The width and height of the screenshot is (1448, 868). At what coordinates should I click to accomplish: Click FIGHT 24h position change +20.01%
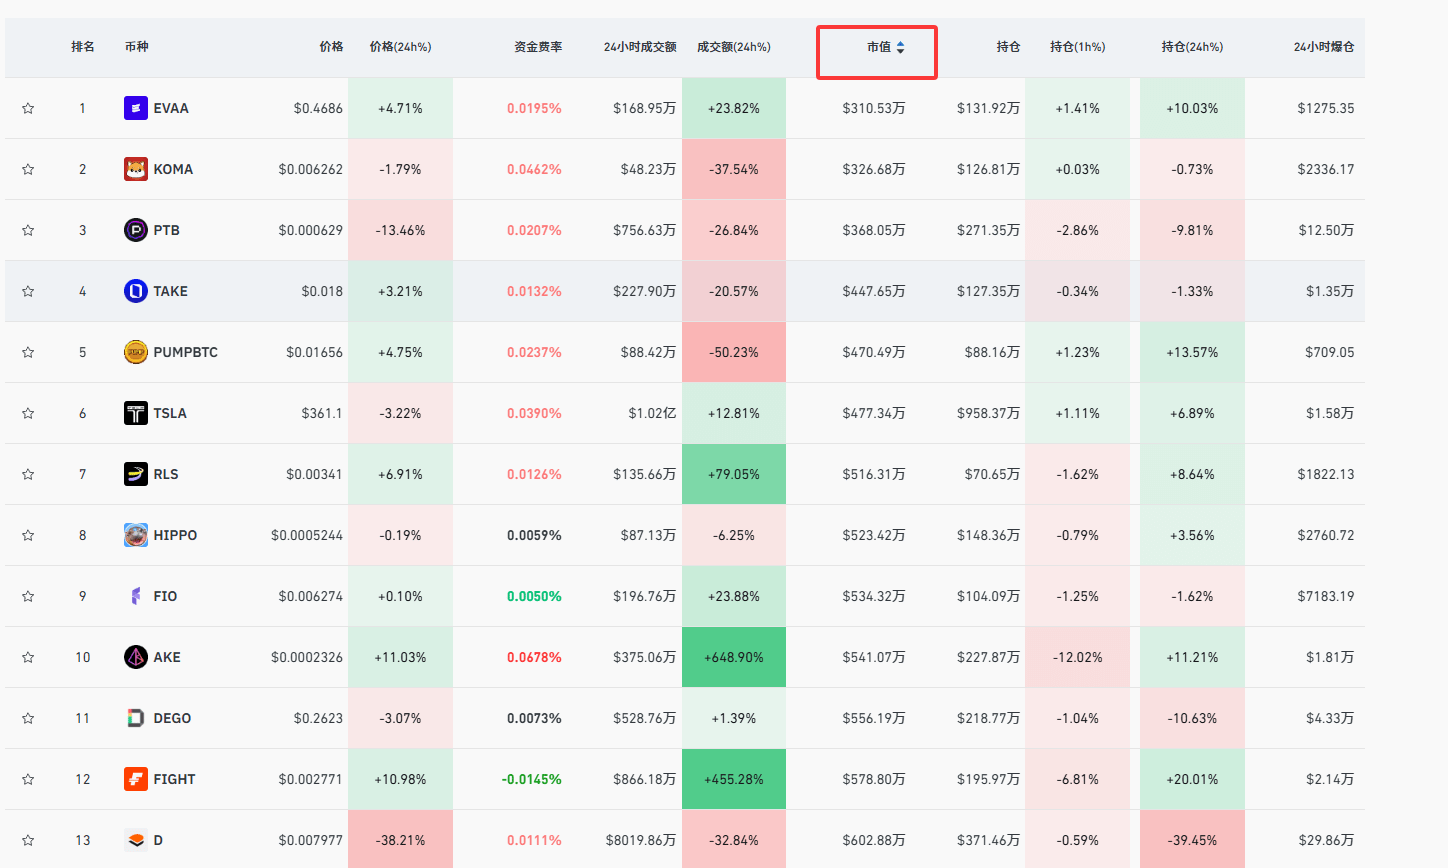[x=1192, y=779]
